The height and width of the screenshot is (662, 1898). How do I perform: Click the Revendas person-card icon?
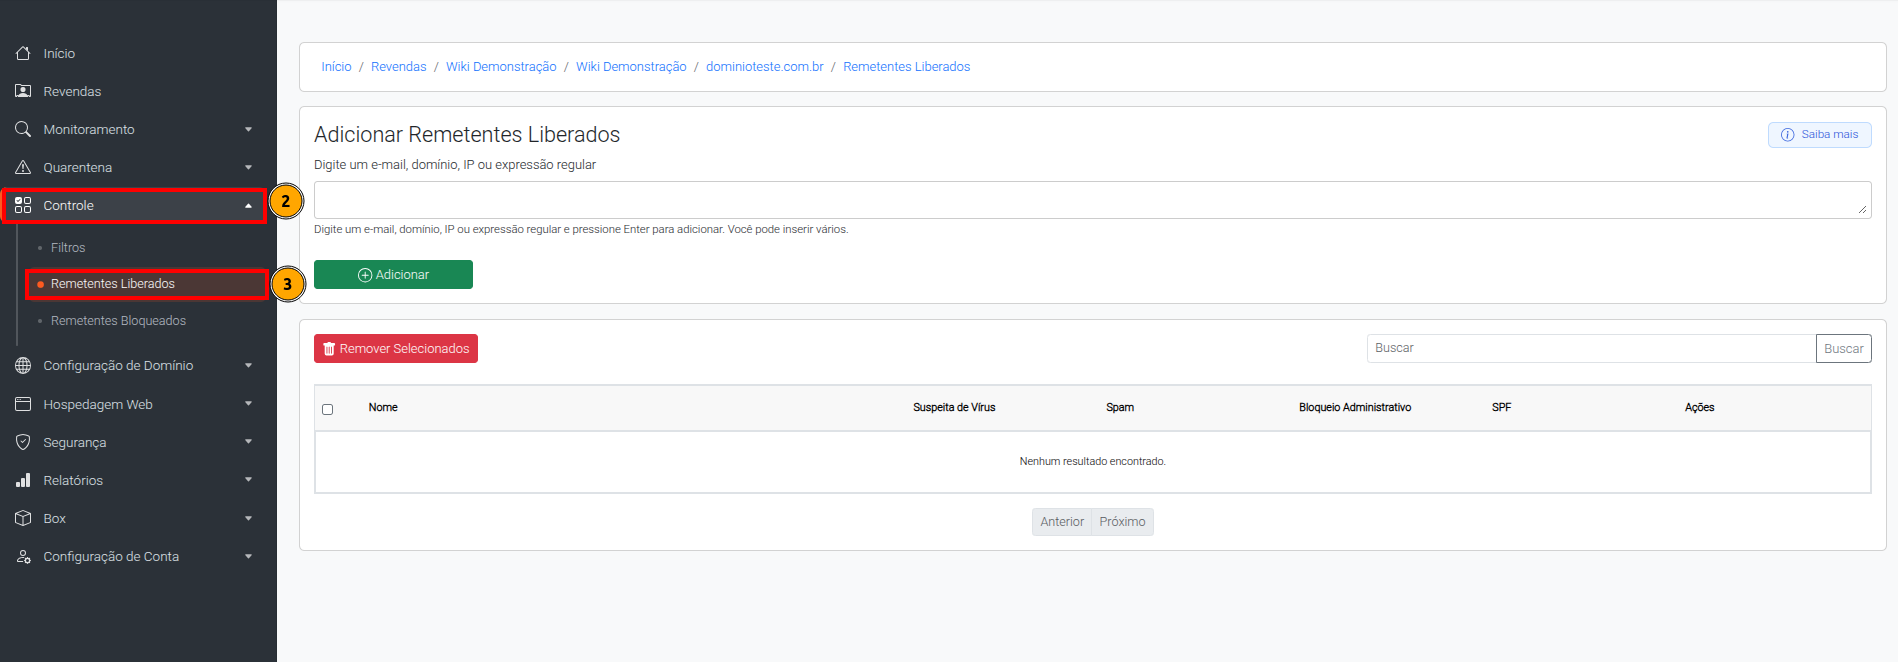tap(23, 91)
